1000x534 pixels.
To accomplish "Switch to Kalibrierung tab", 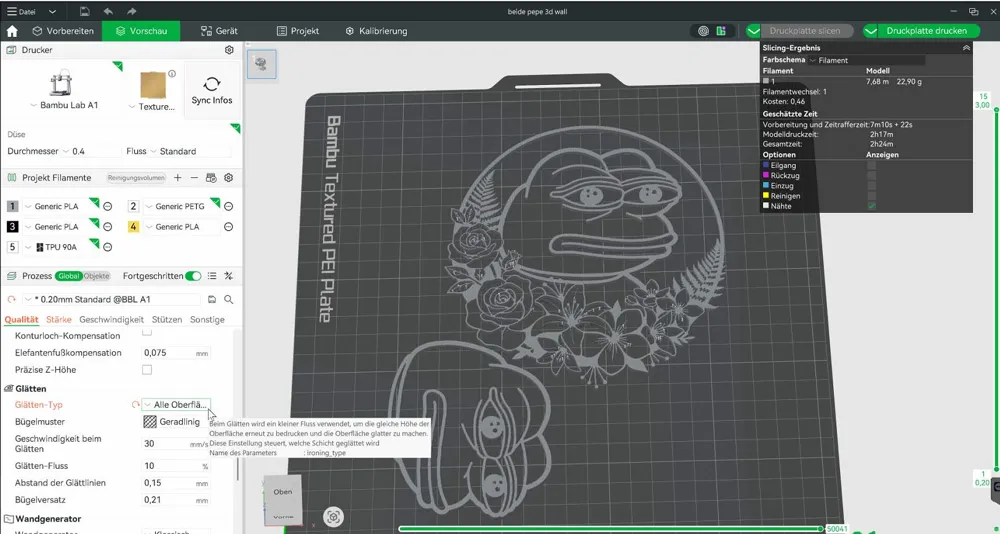I will 376,31.
